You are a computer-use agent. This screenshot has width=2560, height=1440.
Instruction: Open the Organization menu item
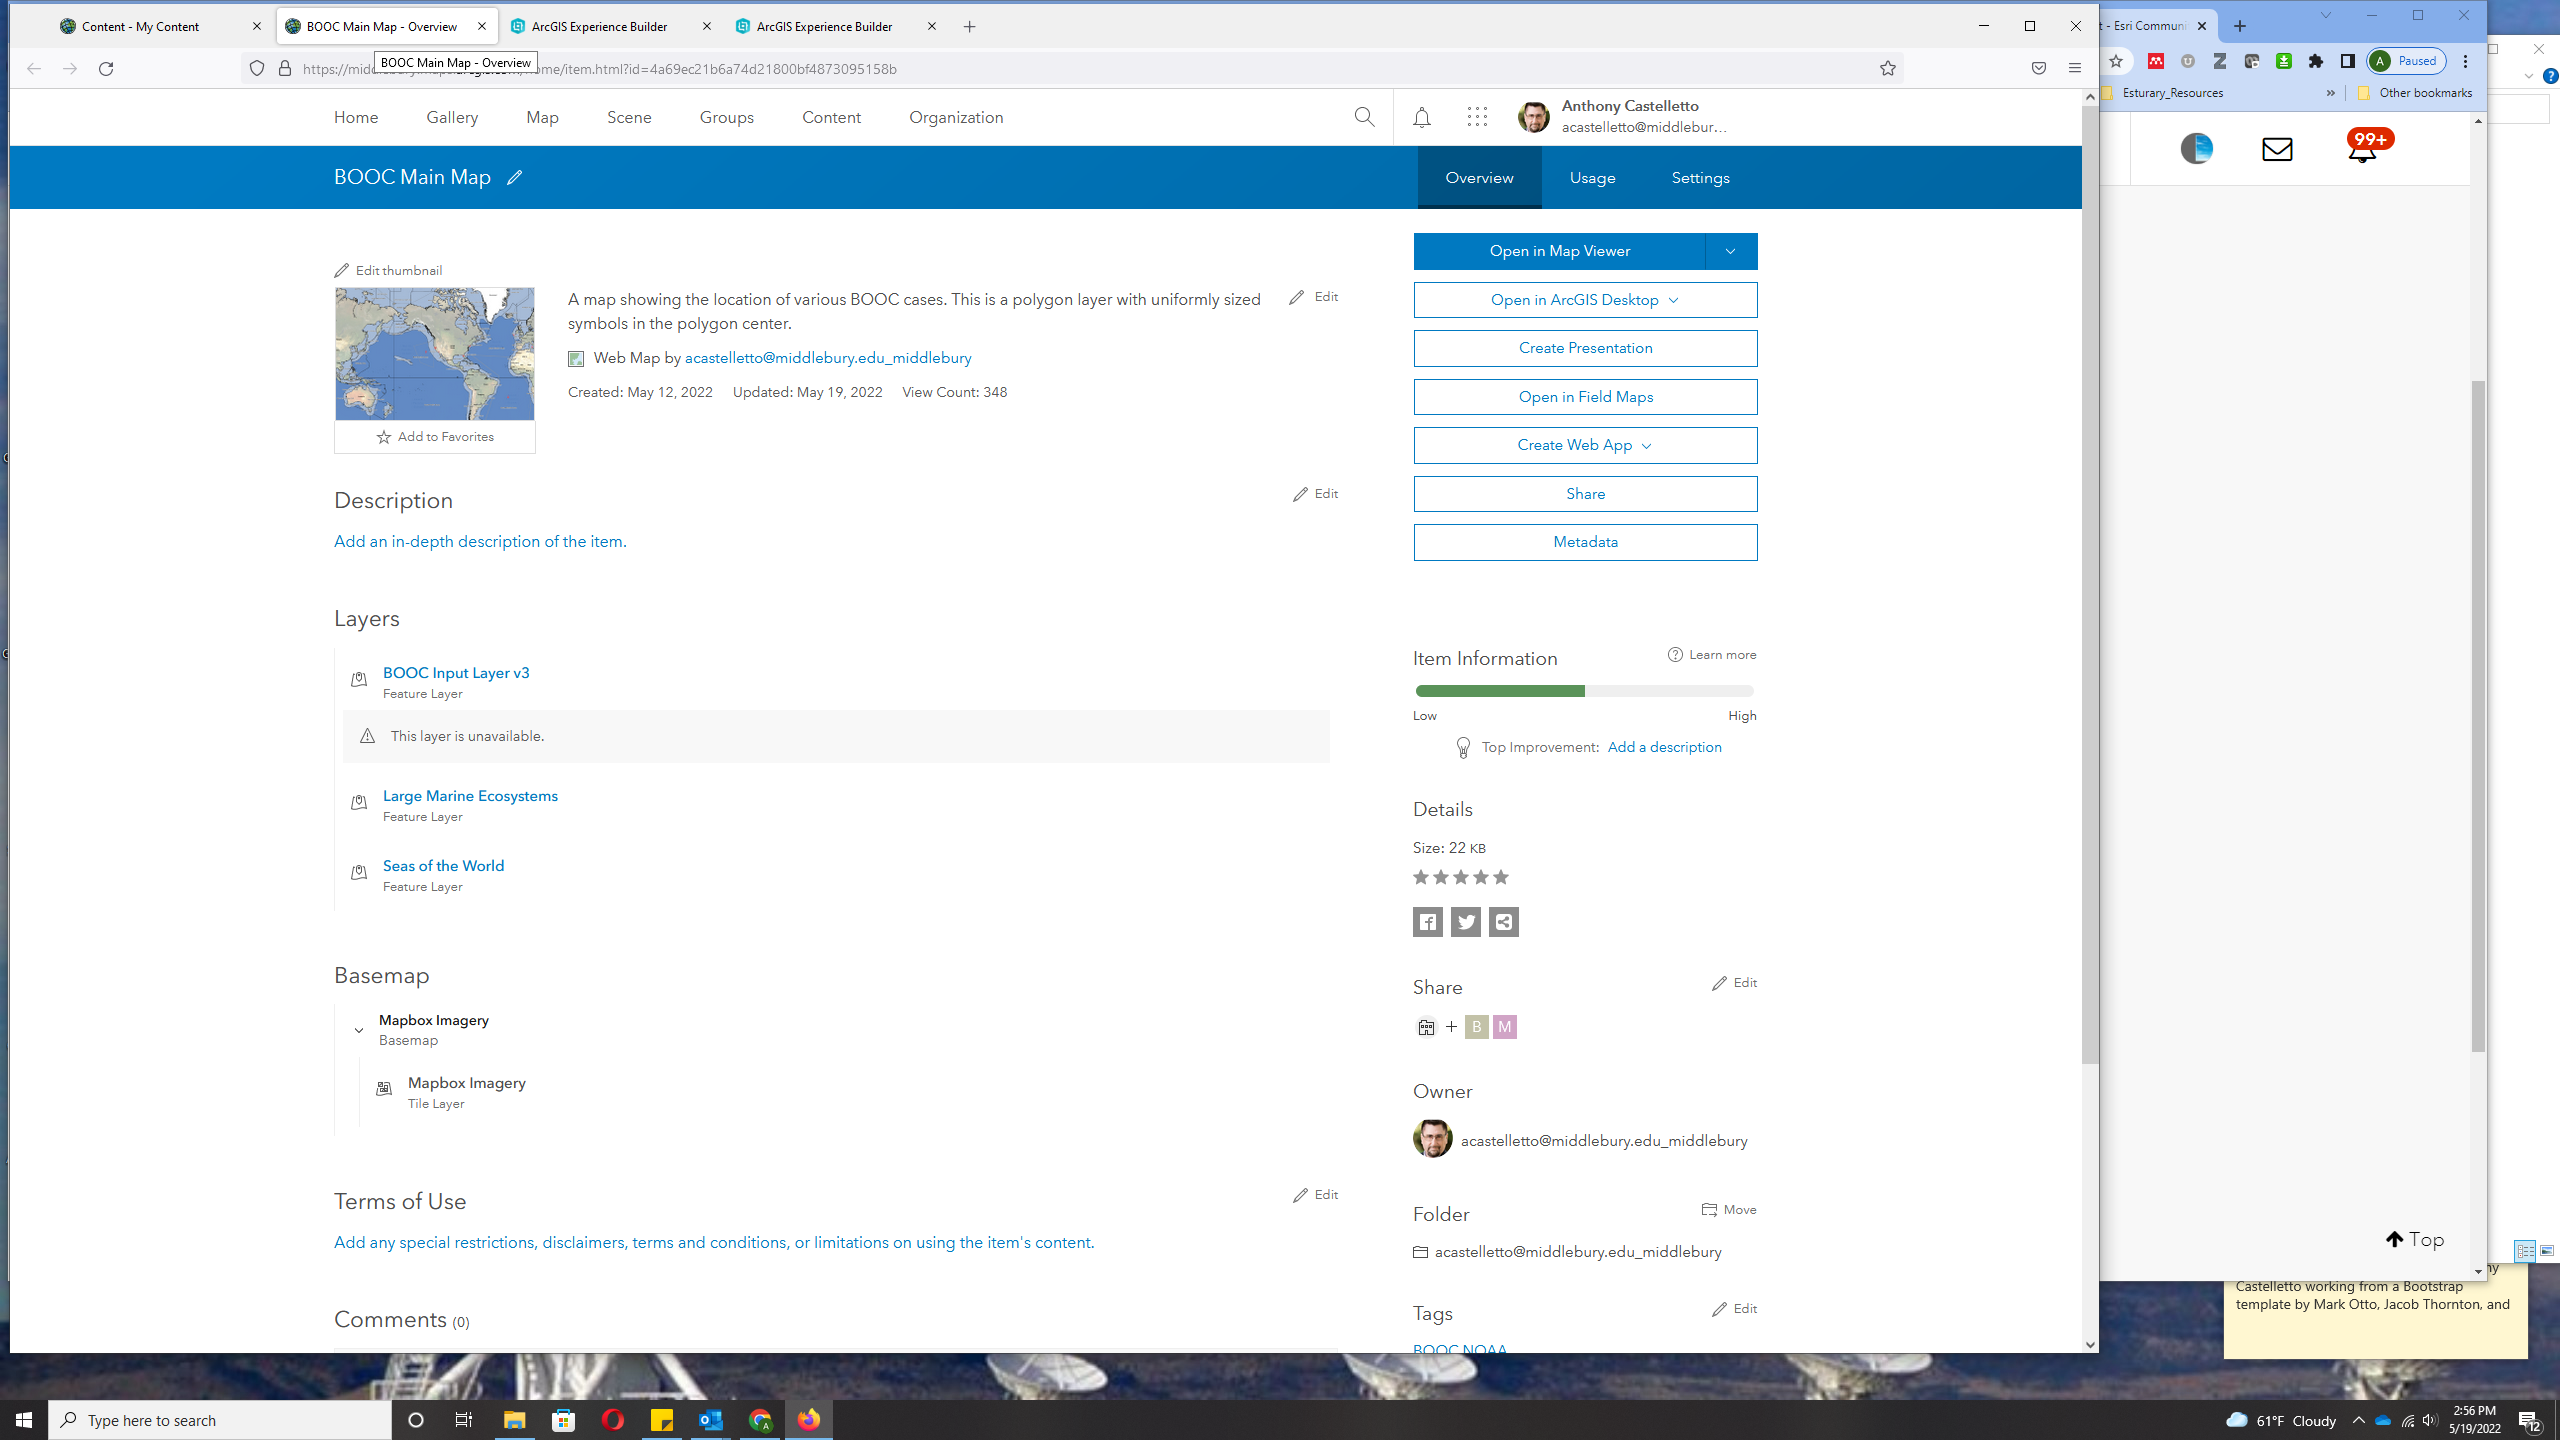(x=956, y=117)
